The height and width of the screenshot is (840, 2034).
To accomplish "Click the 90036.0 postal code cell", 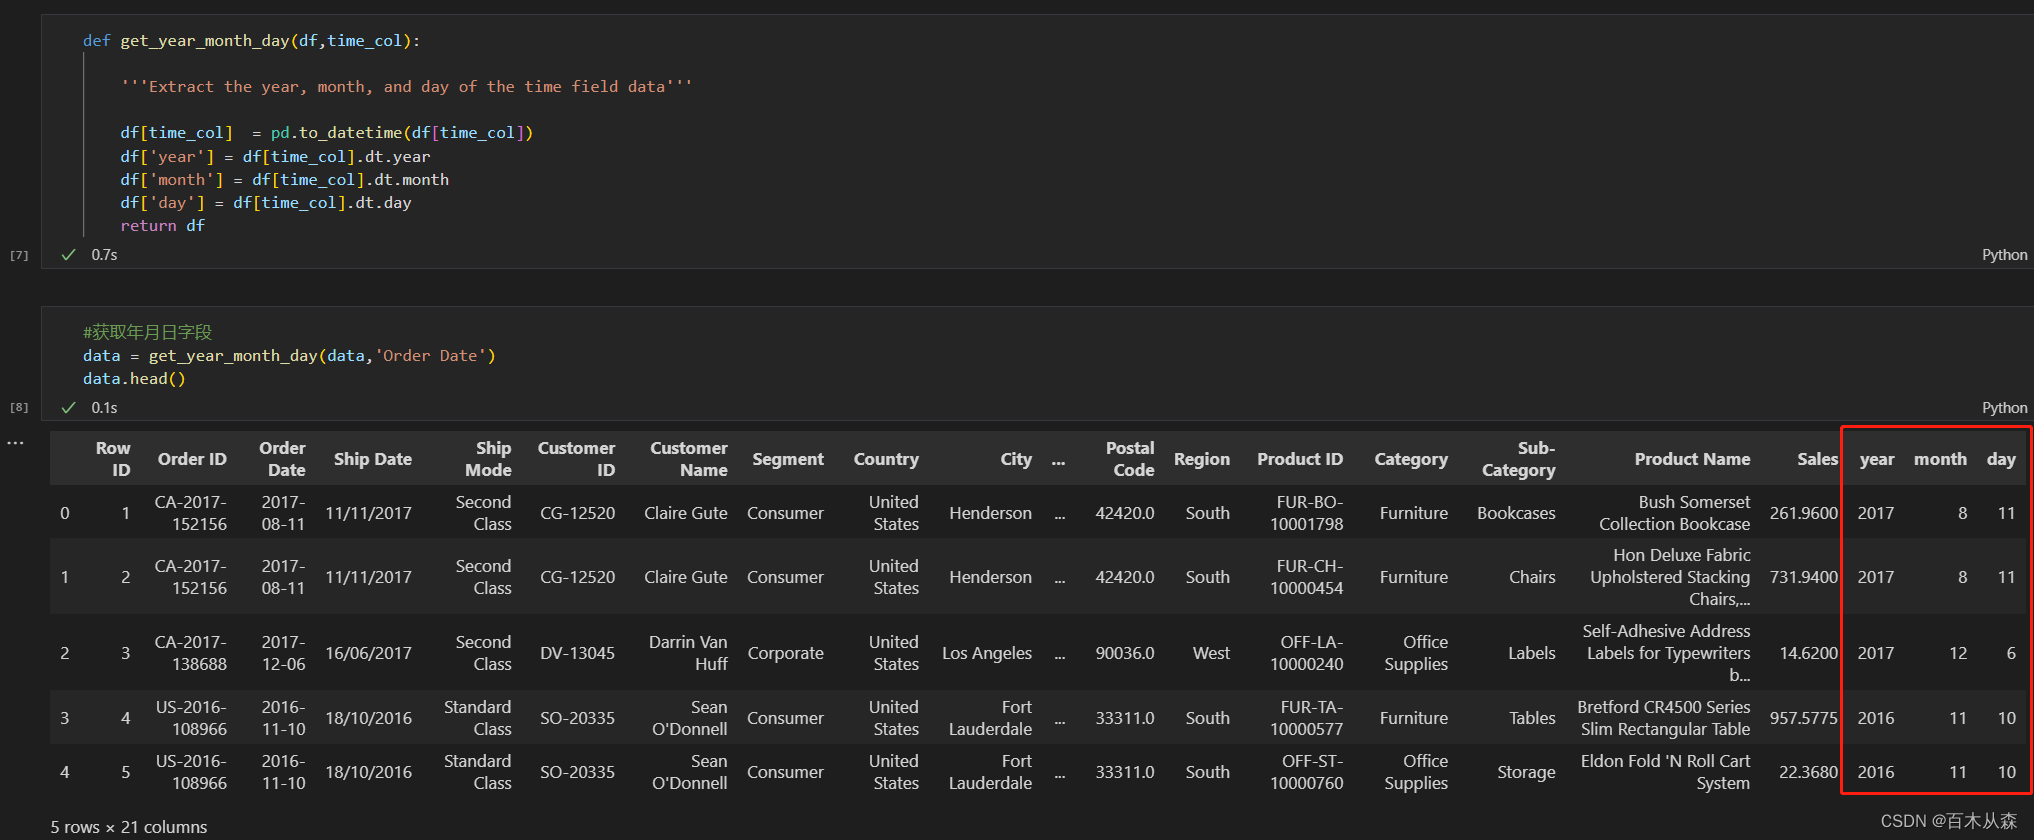I will pos(1125,653).
